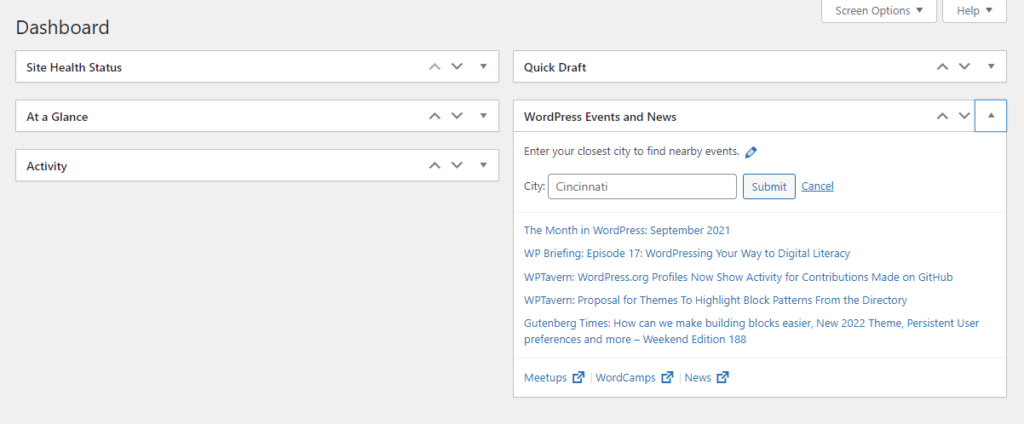Submit the city location

[769, 186]
